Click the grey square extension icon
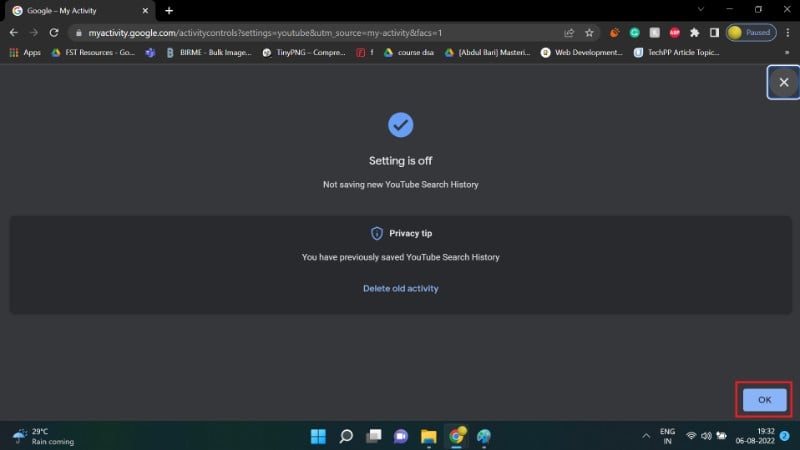800x450 pixels. coord(654,33)
